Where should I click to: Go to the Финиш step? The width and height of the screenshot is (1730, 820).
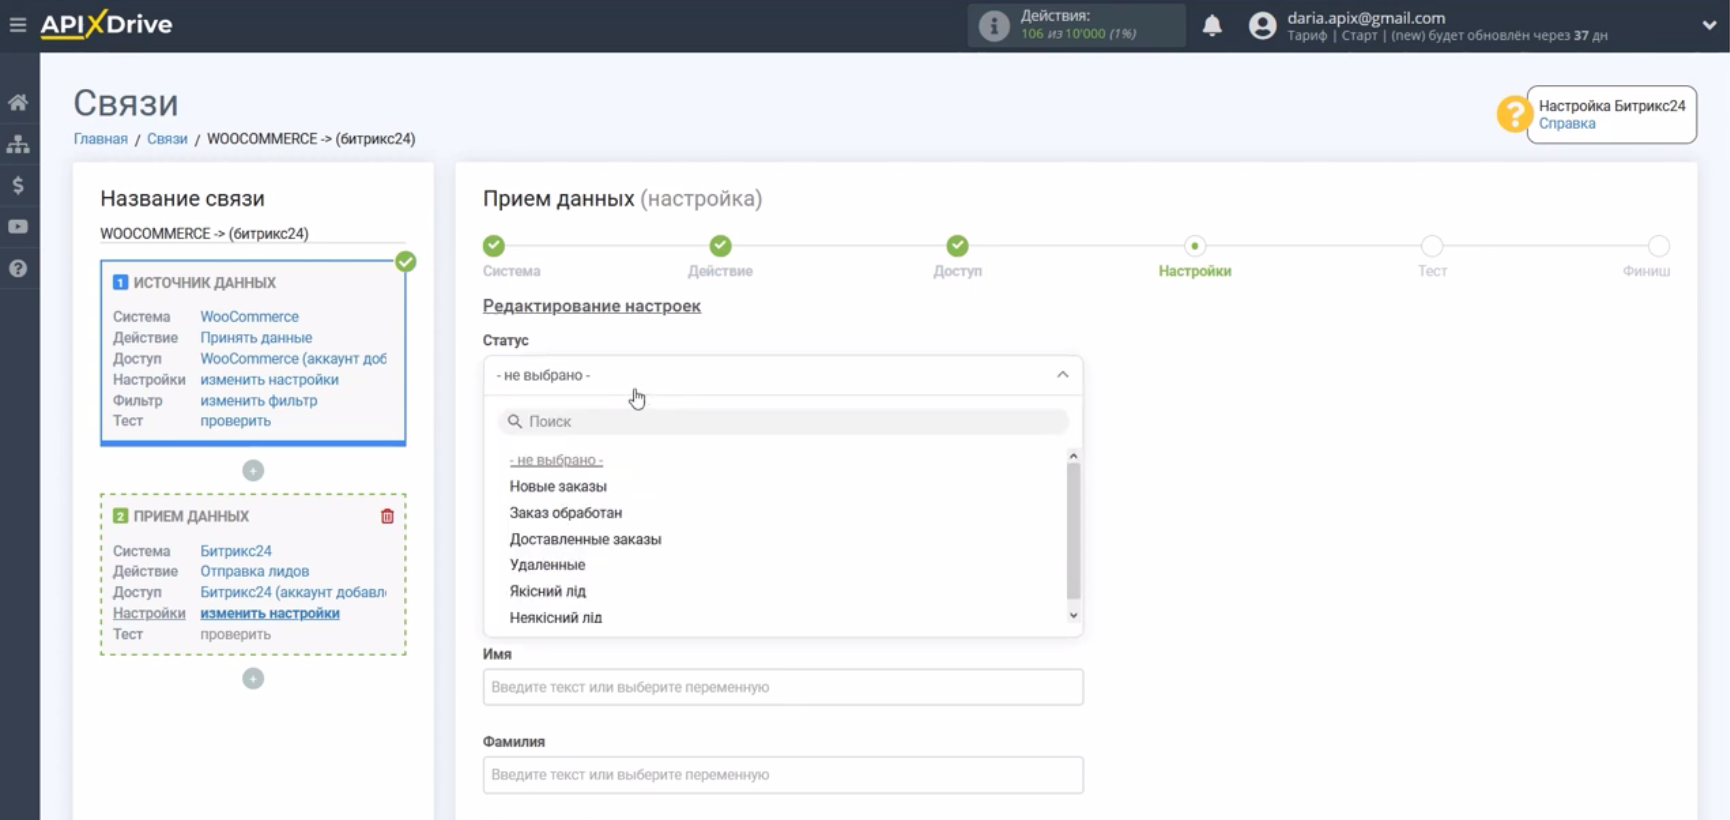point(1658,246)
